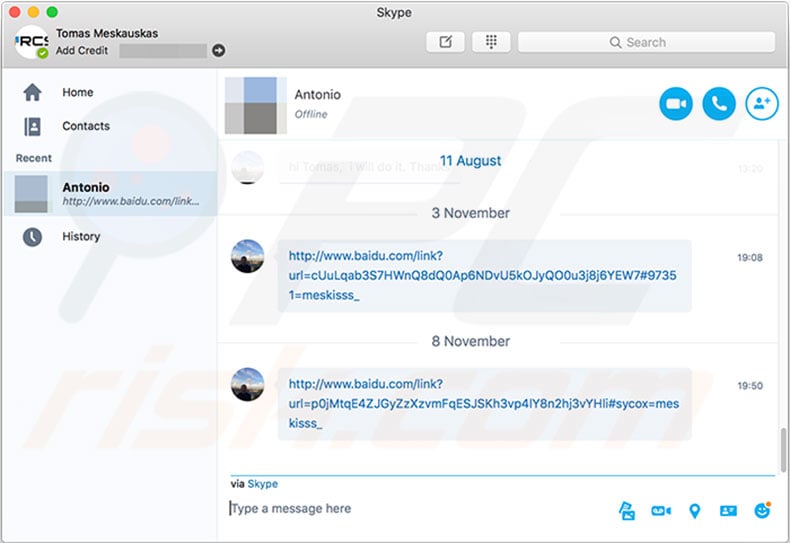Add people to this conversation

(x=762, y=104)
